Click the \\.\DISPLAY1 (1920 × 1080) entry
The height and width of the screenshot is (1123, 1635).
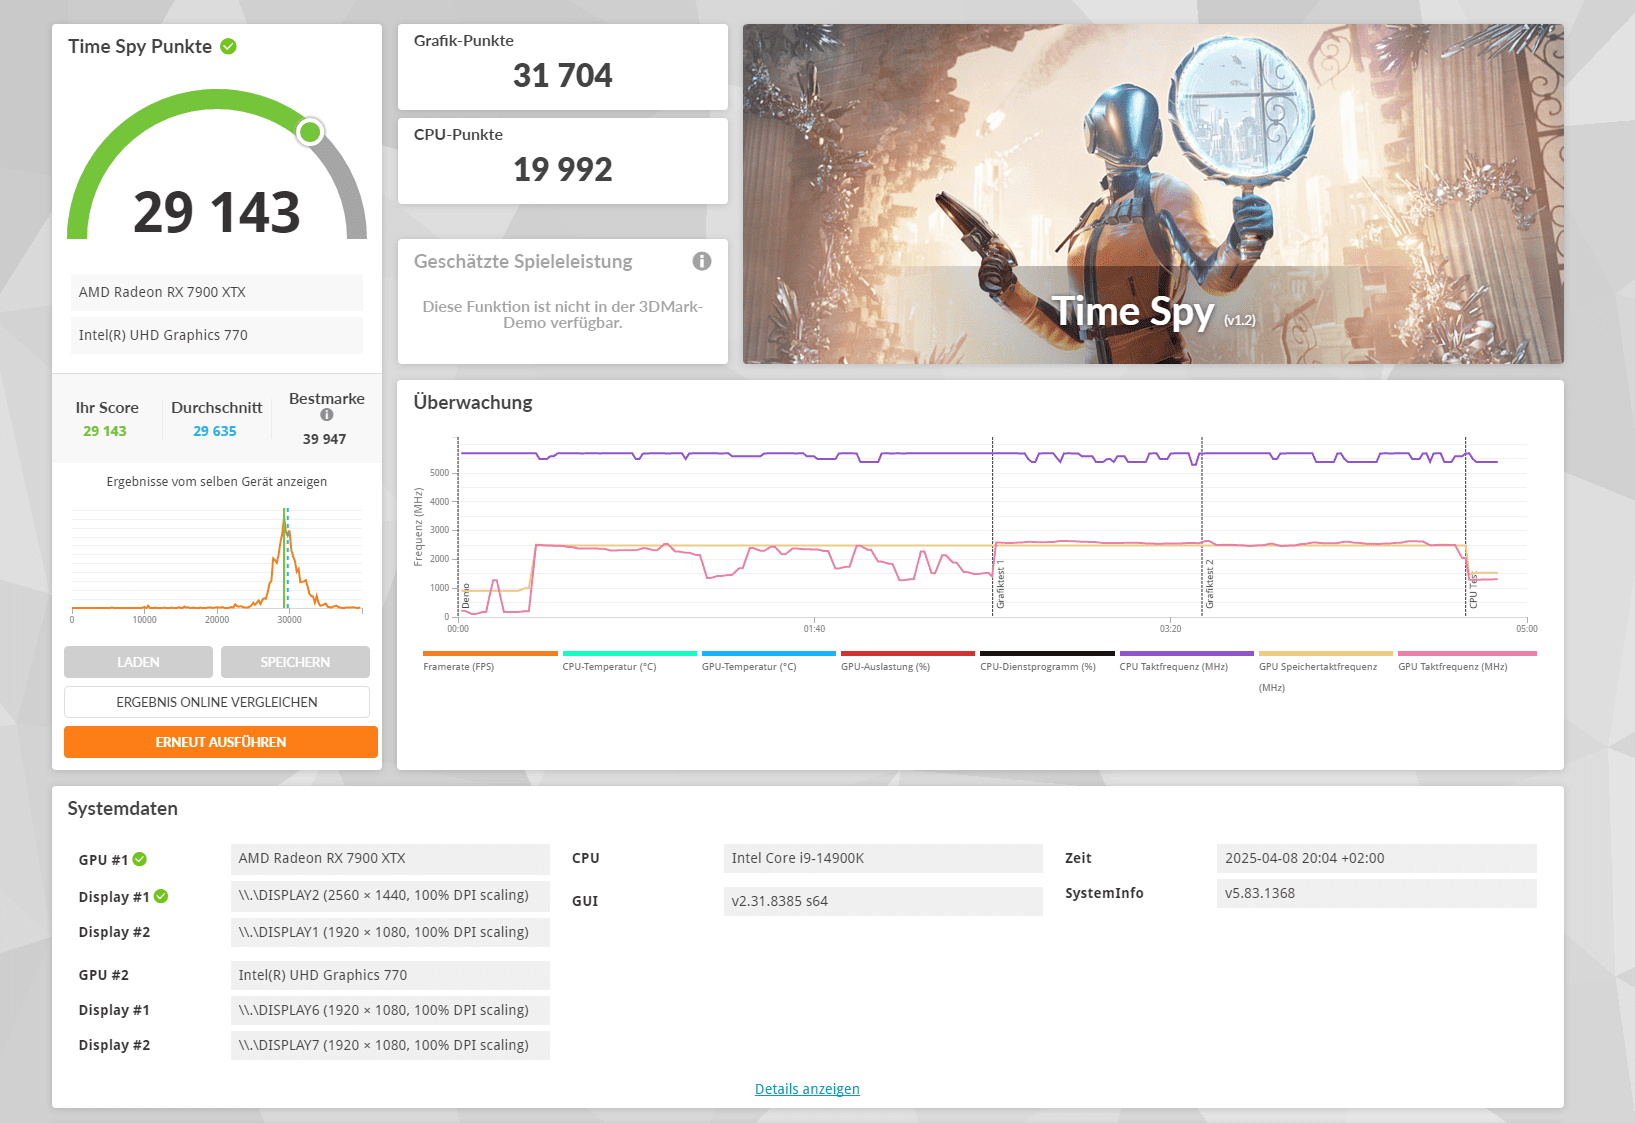point(390,932)
